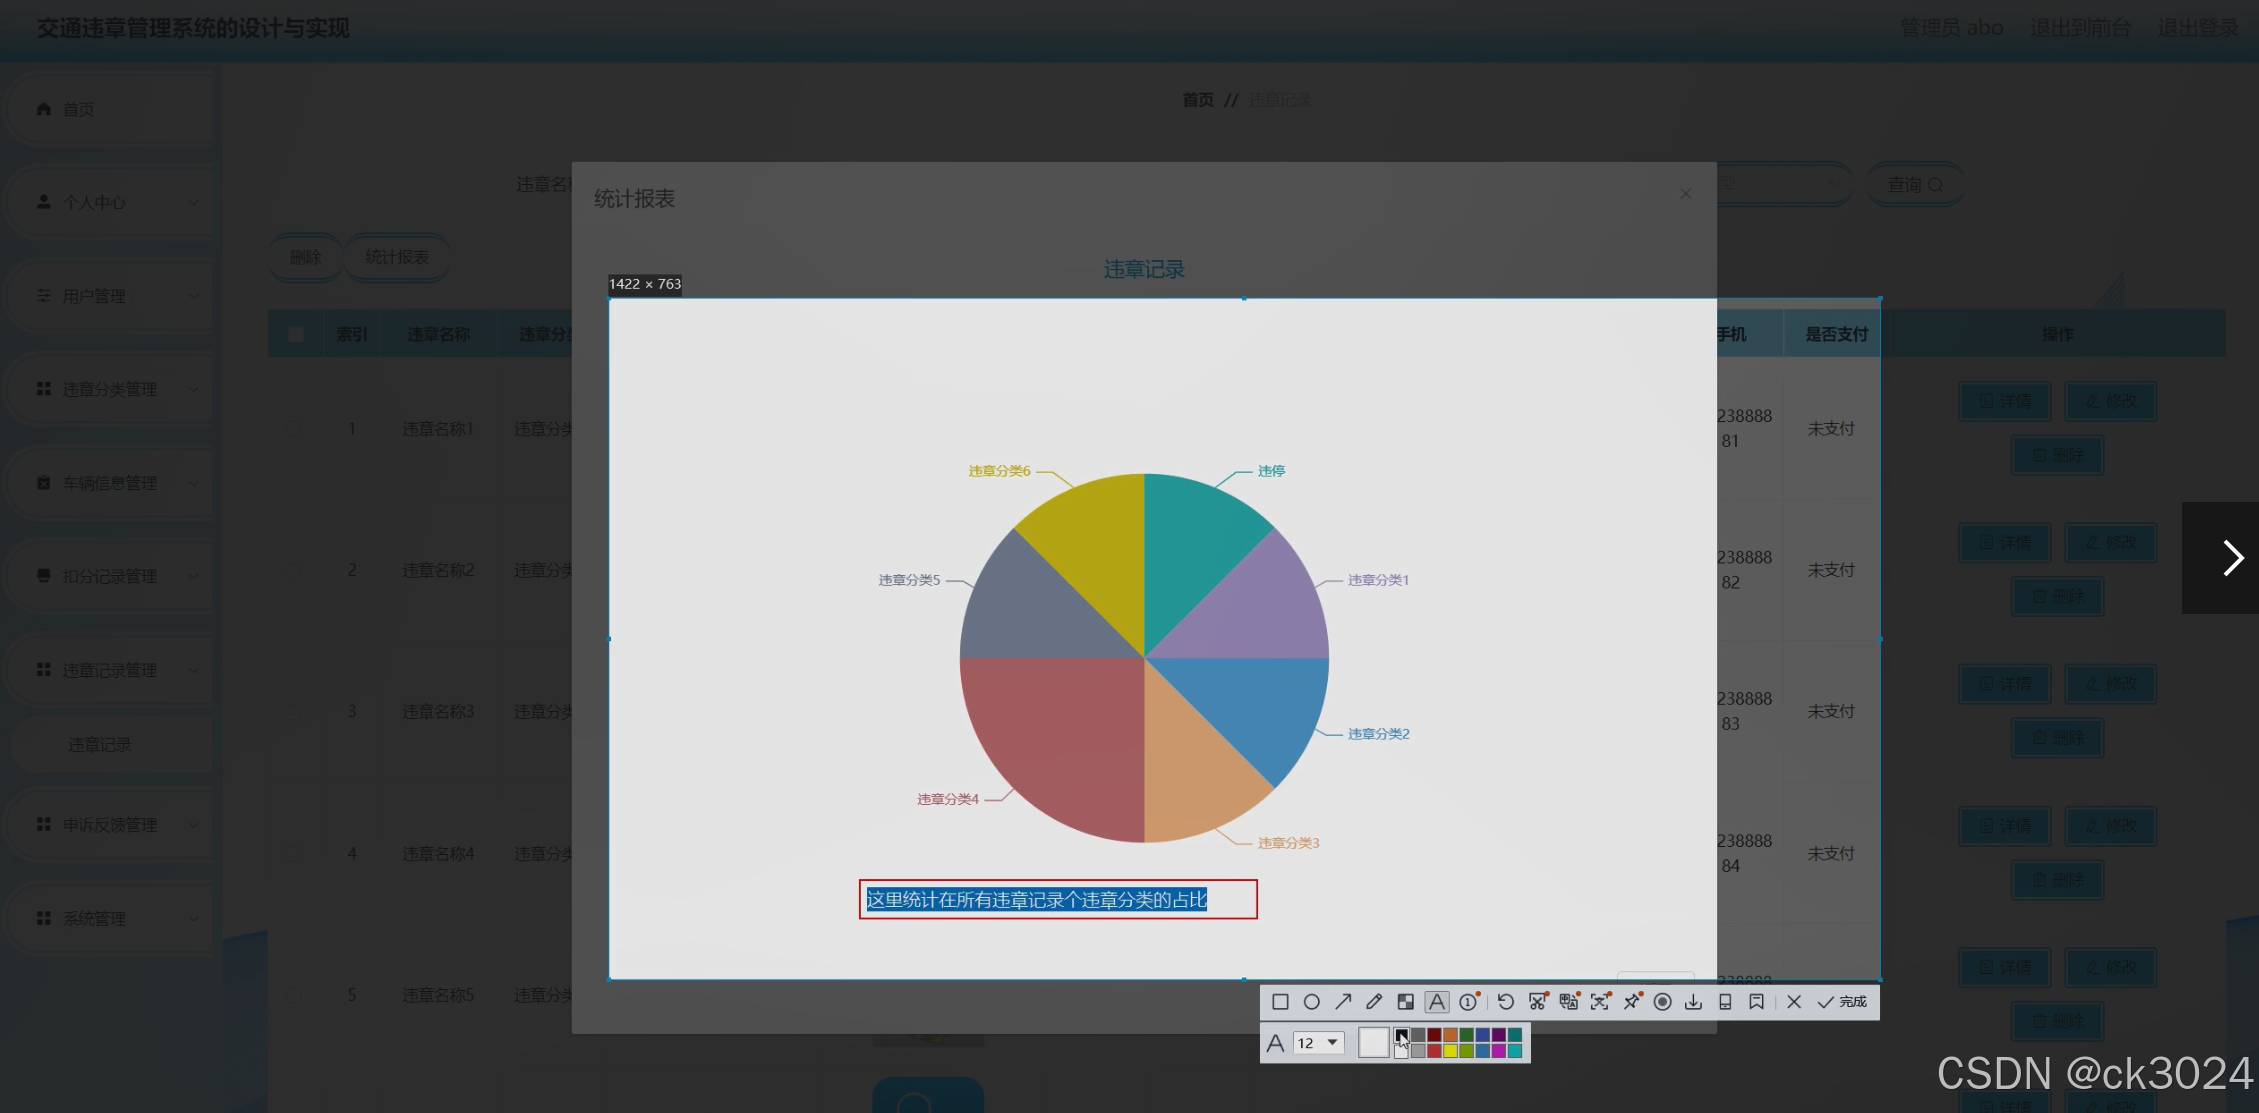Open the 首页 sidebar menu item

click(x=79, y=109)
